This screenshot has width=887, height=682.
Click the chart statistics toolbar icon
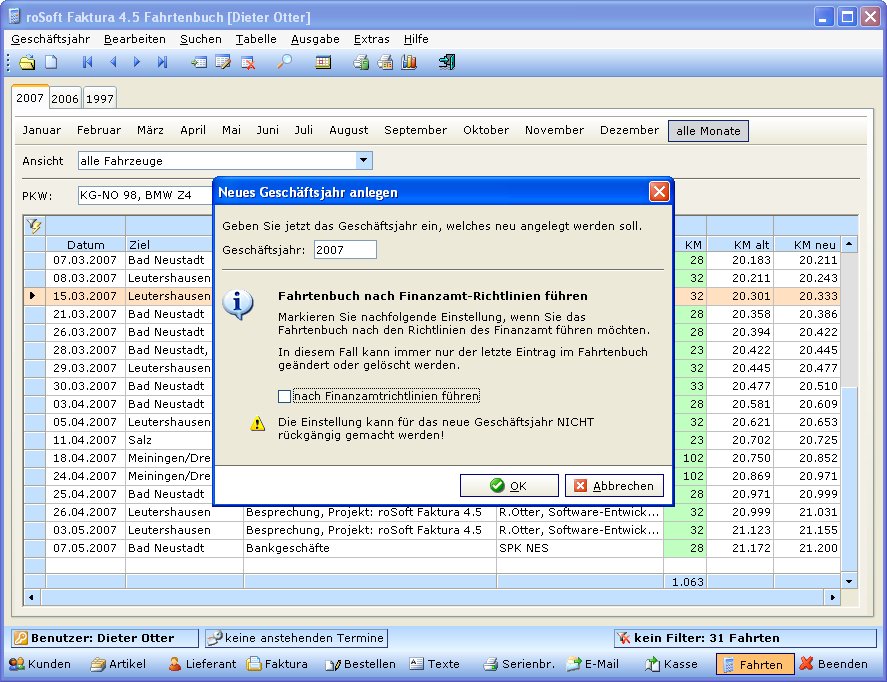tap(409, 62)
